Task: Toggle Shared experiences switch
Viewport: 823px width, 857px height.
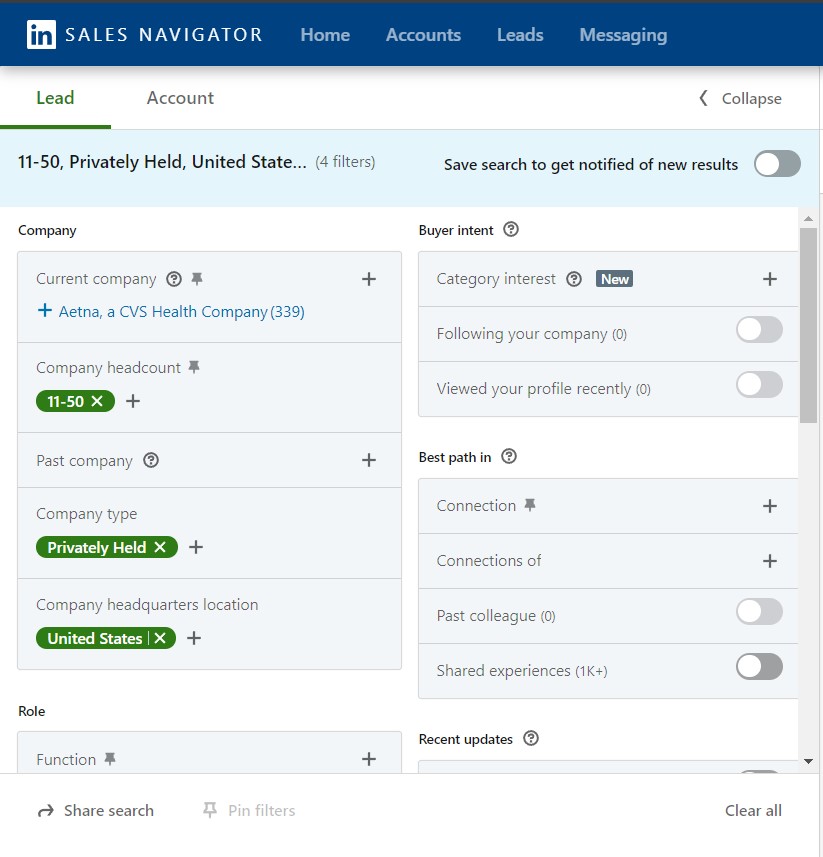Action: point(759,667)
